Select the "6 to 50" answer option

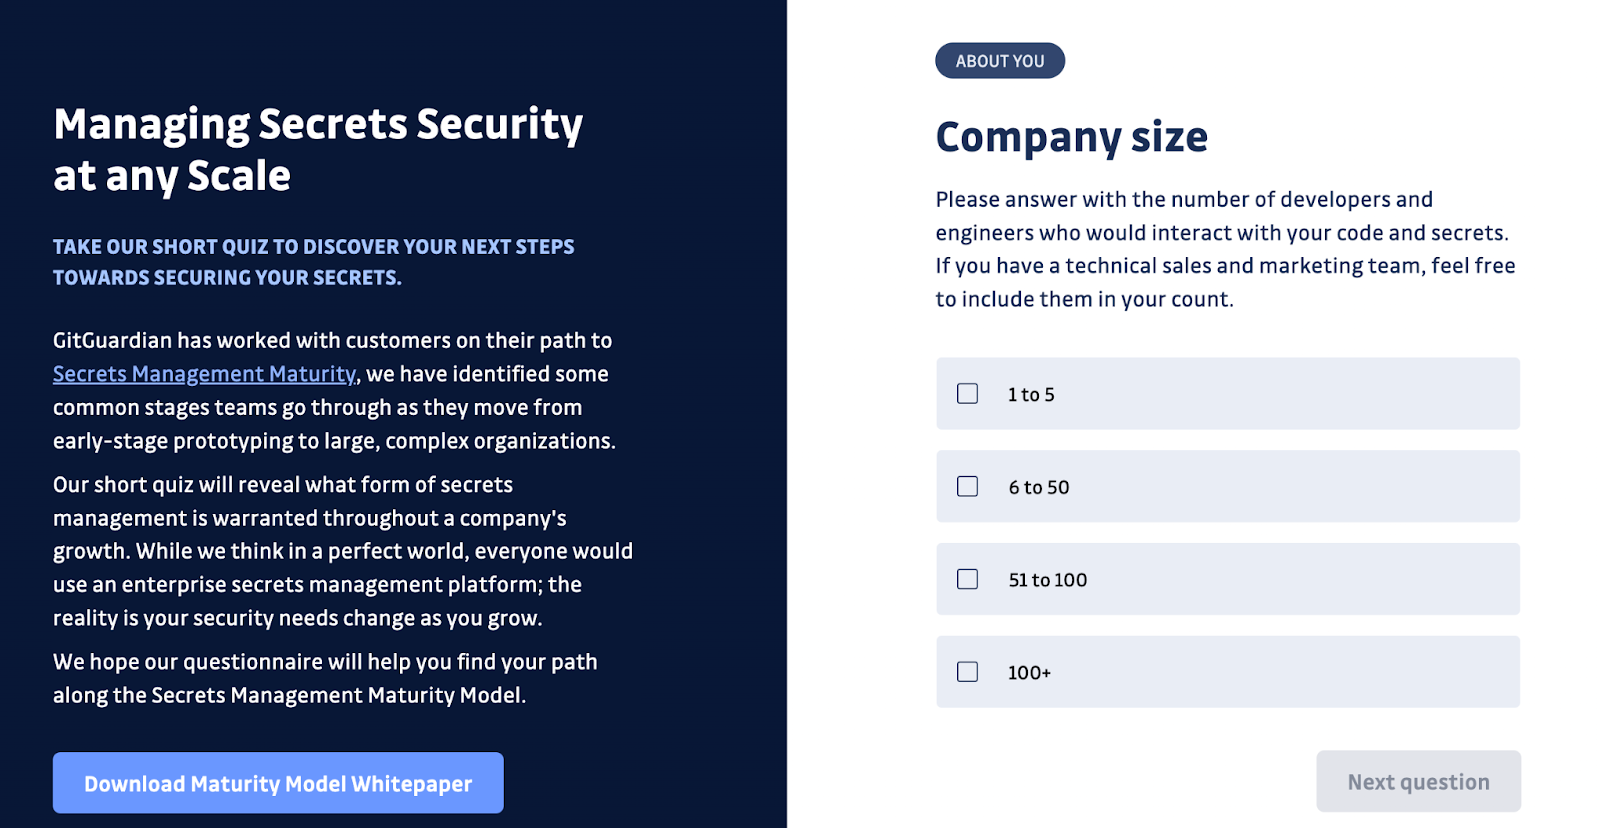pyautogui.click(x=1228, y=486)
